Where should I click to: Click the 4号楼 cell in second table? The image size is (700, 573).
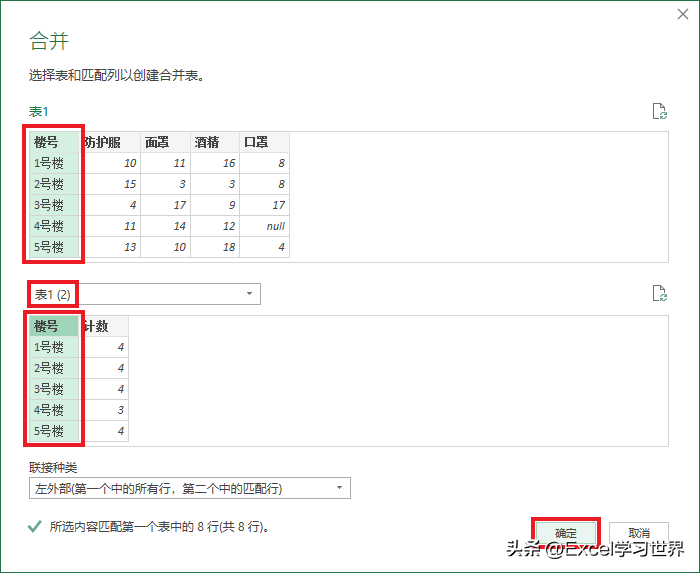pos(55,410)
